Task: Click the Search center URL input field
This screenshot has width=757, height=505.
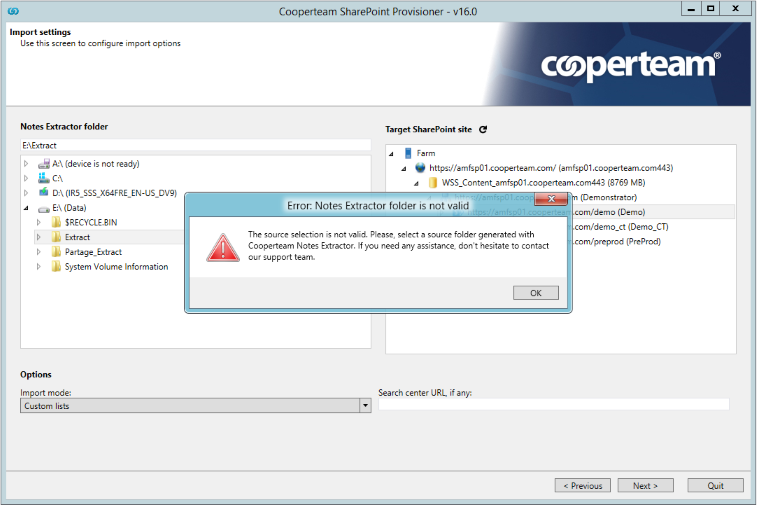Action: click(554, 405)
